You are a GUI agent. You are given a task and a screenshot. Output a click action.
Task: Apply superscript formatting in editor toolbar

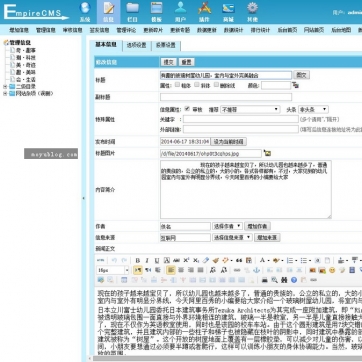click(186, 260)
